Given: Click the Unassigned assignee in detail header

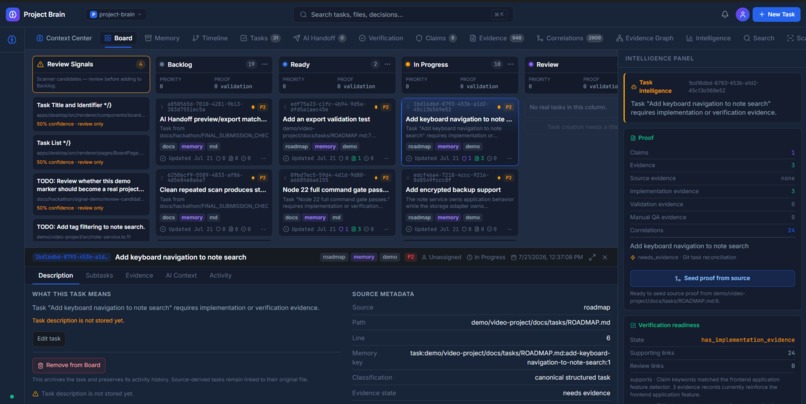Looking at the screenshot, I should pos(441,257).
